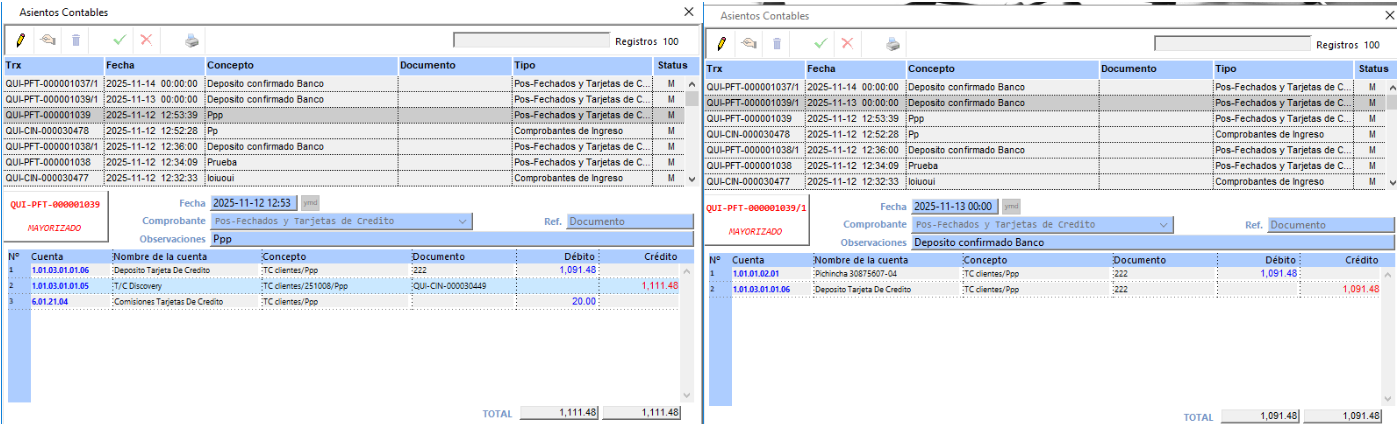Select the Prueba row in right window list

coord(924,166)
